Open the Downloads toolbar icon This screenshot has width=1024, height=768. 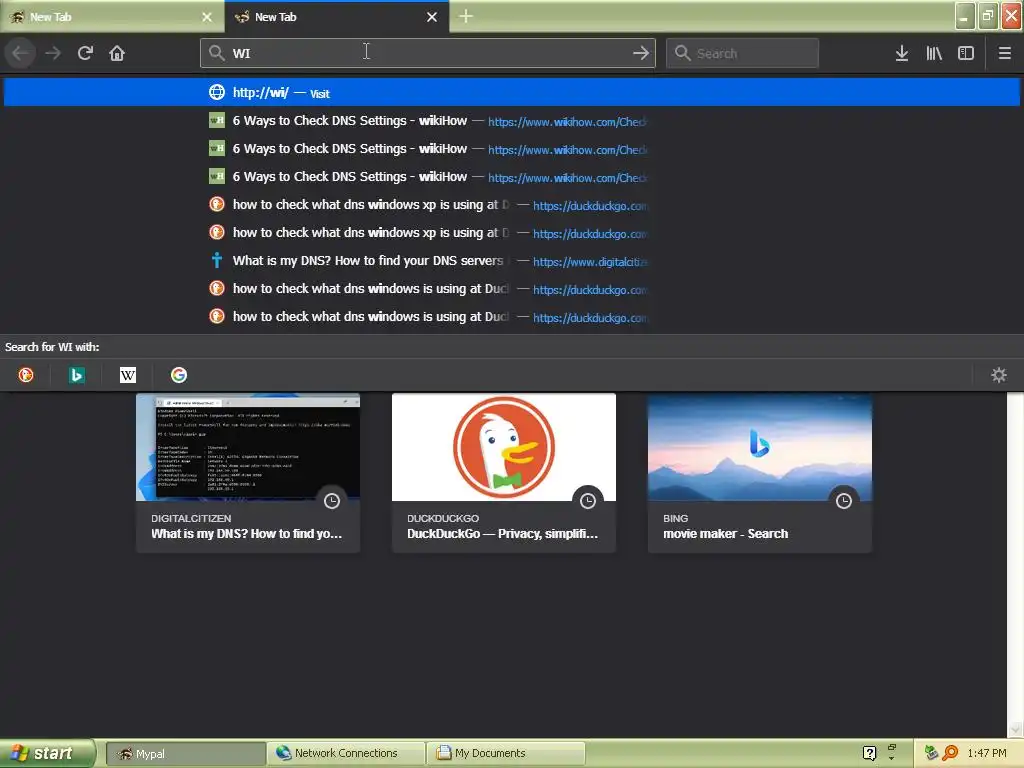click(x=902, y=53)
